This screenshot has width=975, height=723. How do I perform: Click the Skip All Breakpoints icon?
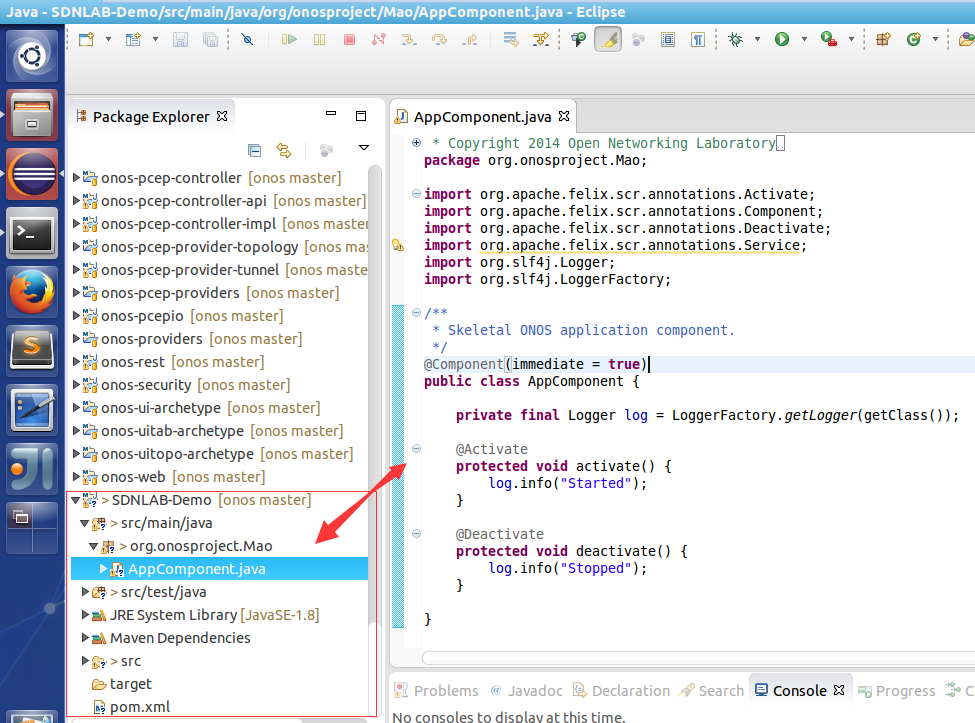[x=247, y=40]
